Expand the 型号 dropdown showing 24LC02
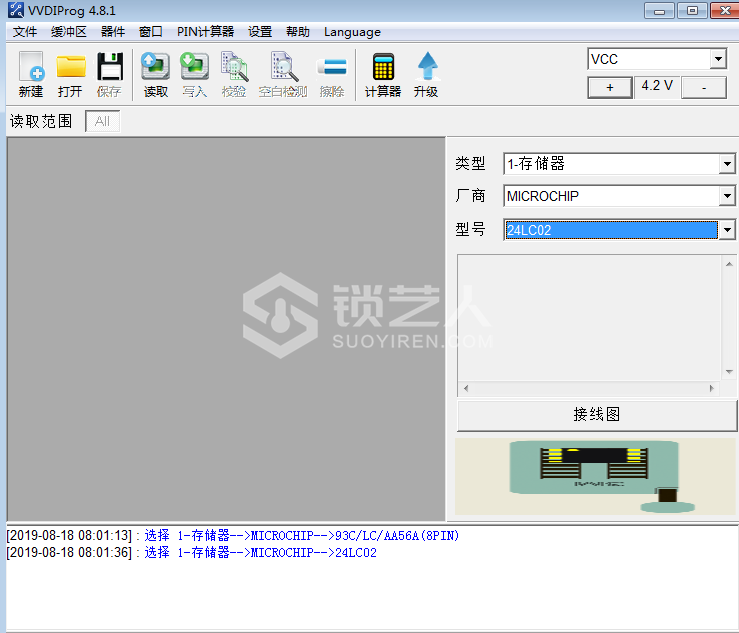The width and height of the screenshot is (739, 633). pyautogui.click(x=727, y=230)
